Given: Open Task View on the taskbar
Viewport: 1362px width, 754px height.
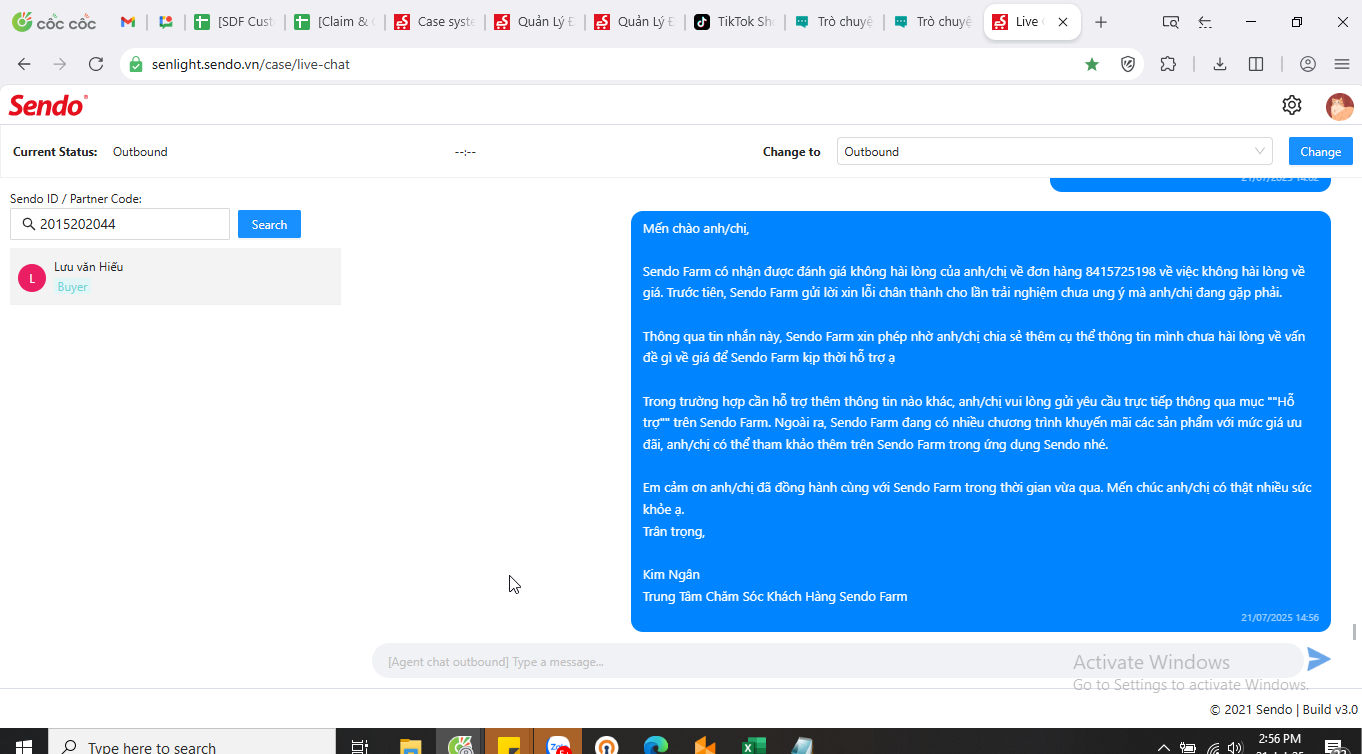Looking at the screenshot, I should point(360,745).
